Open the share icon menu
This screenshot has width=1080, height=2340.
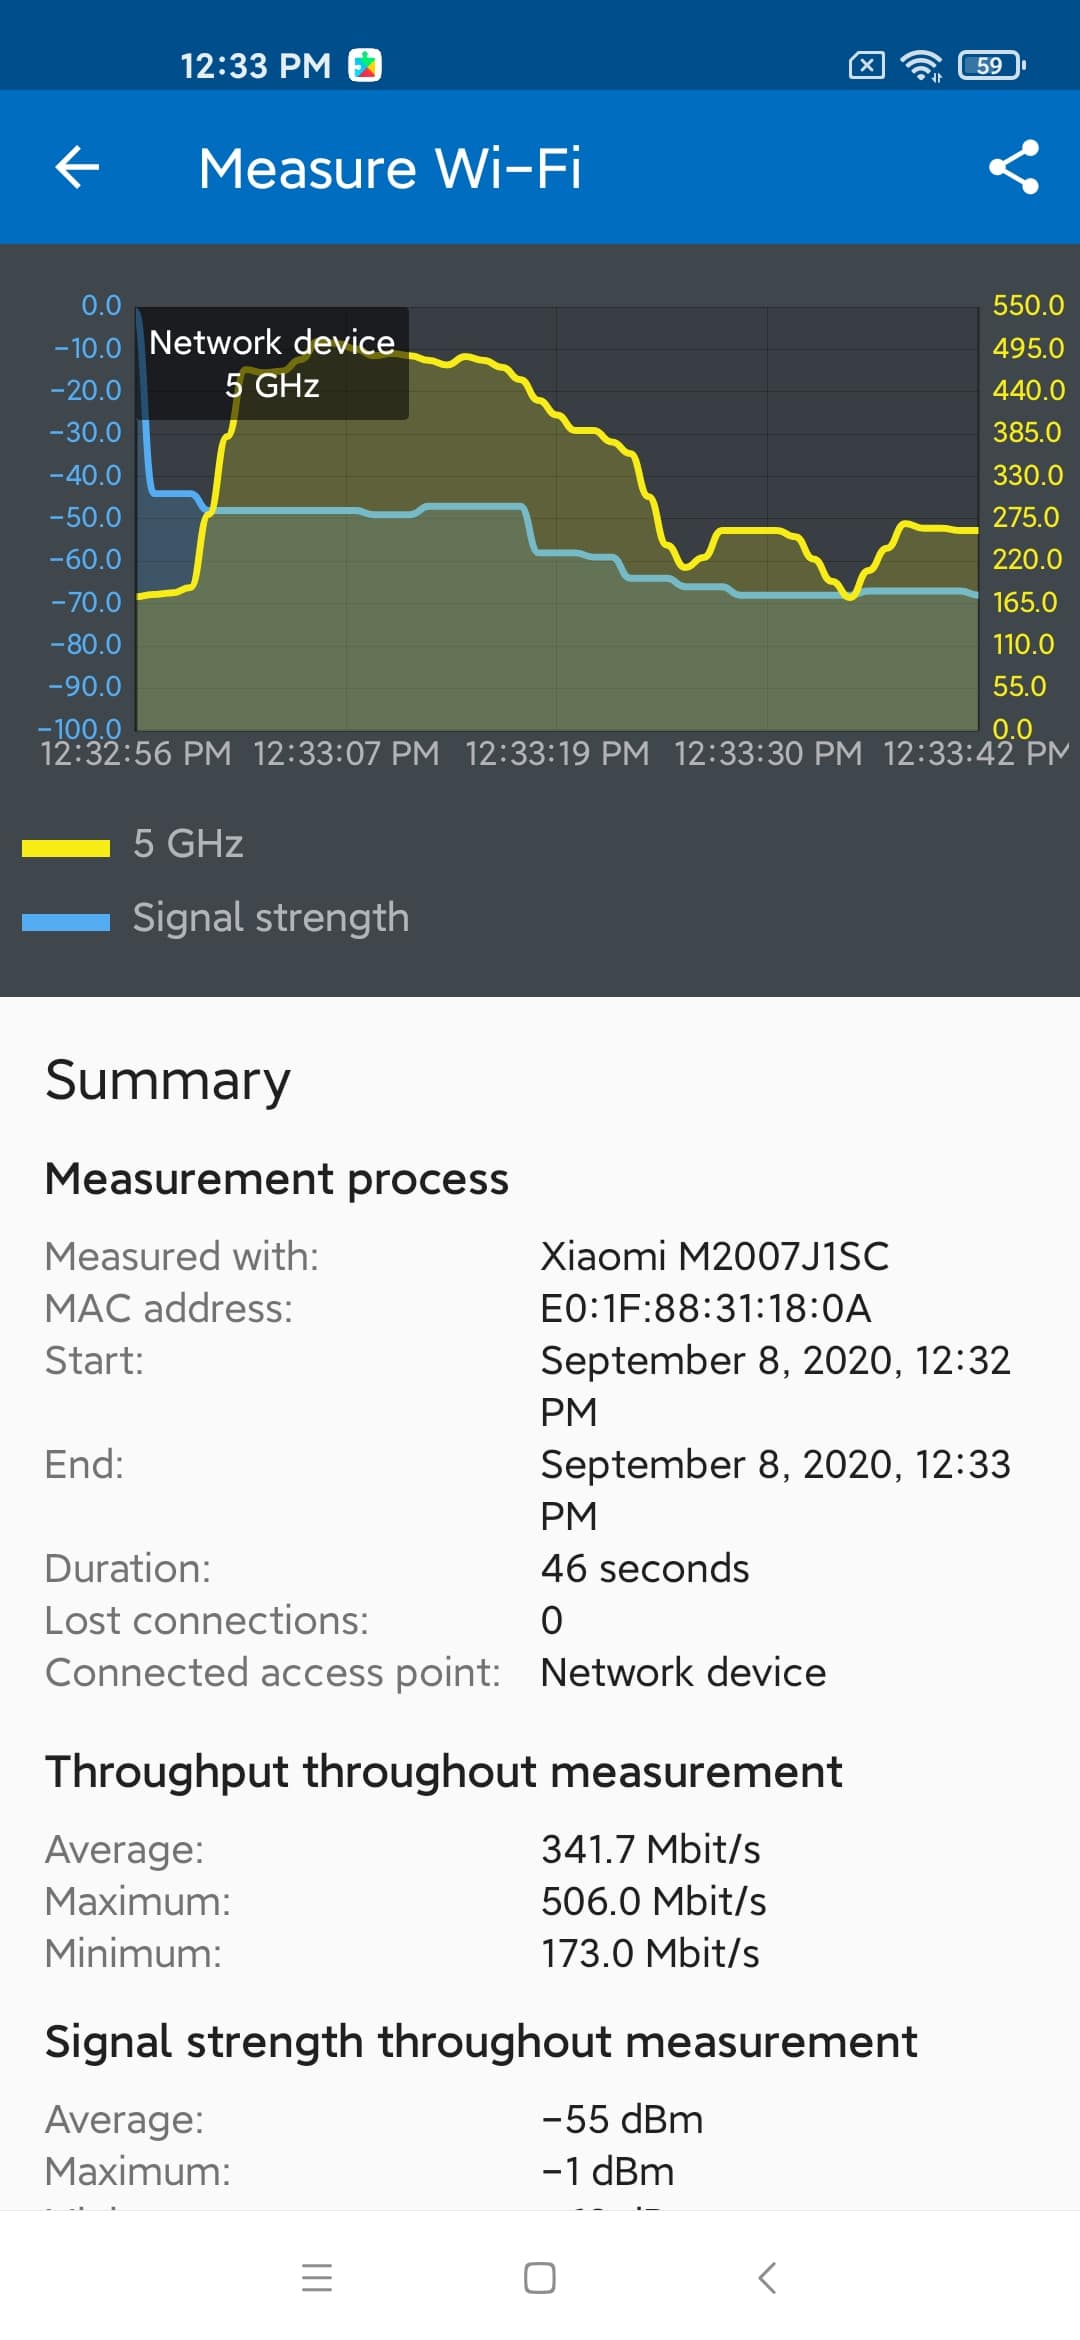pyautogui.click(x=1014, y=167)
